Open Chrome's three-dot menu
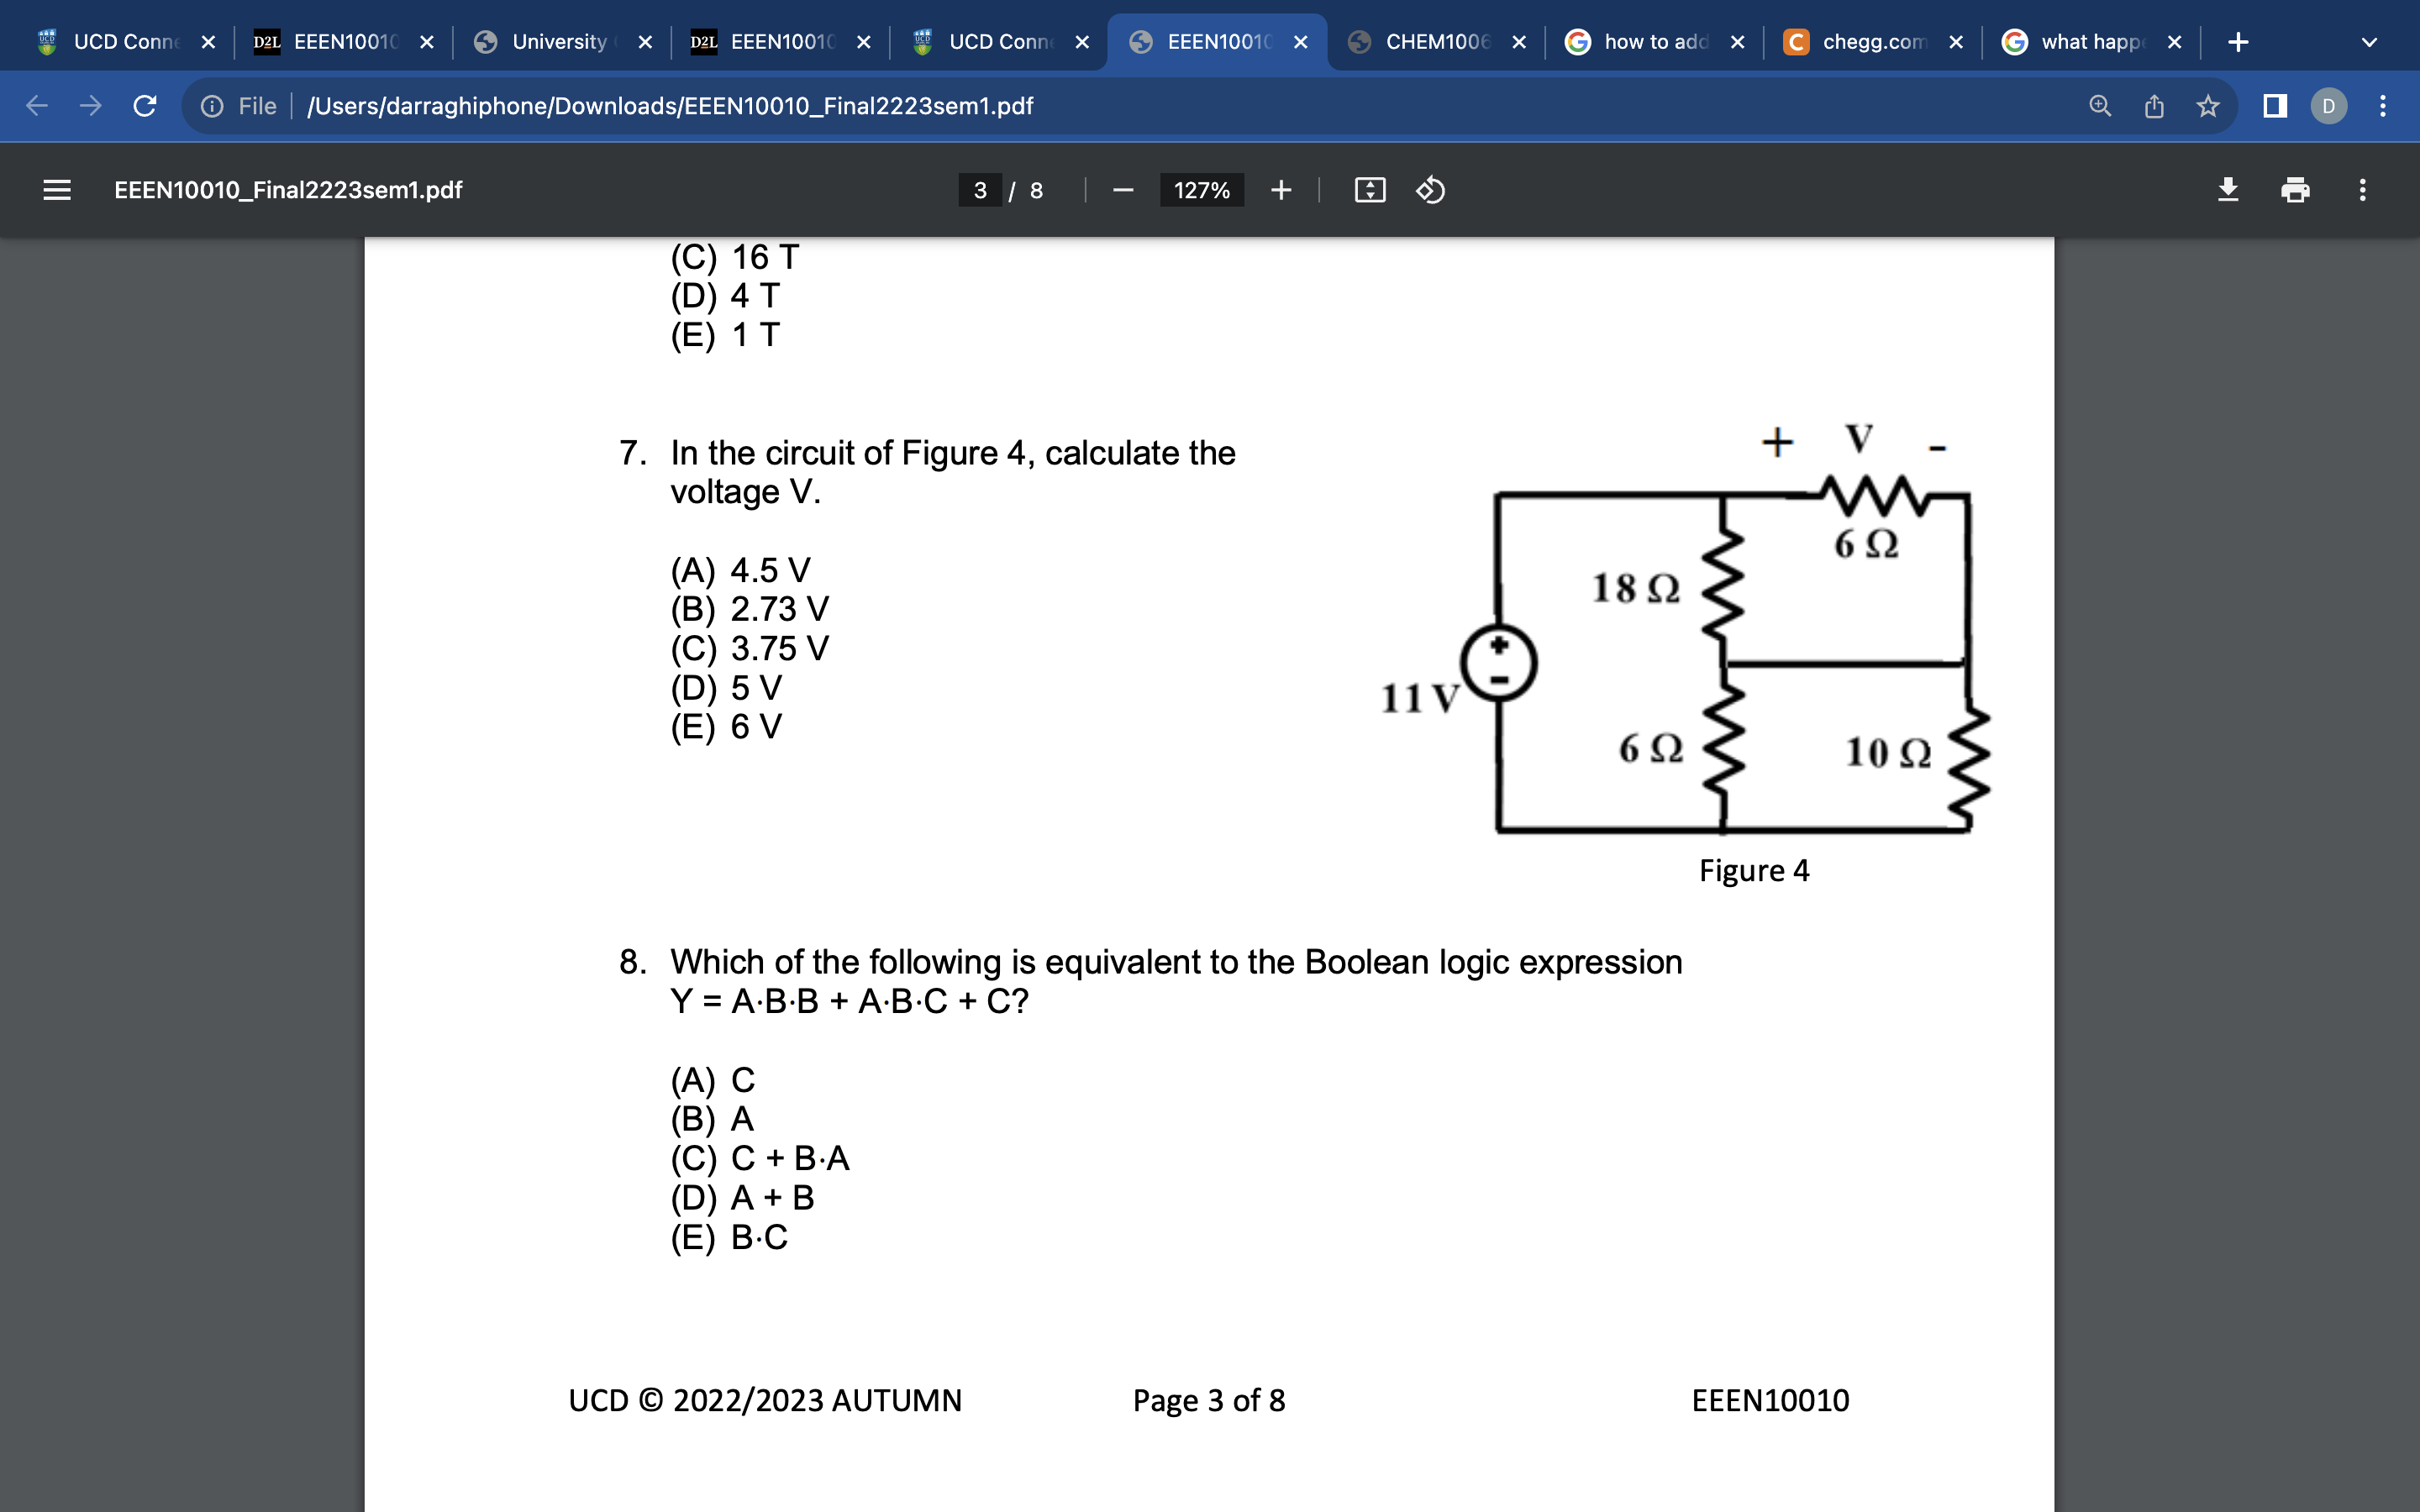2420x1512 pixels. 2383,106
